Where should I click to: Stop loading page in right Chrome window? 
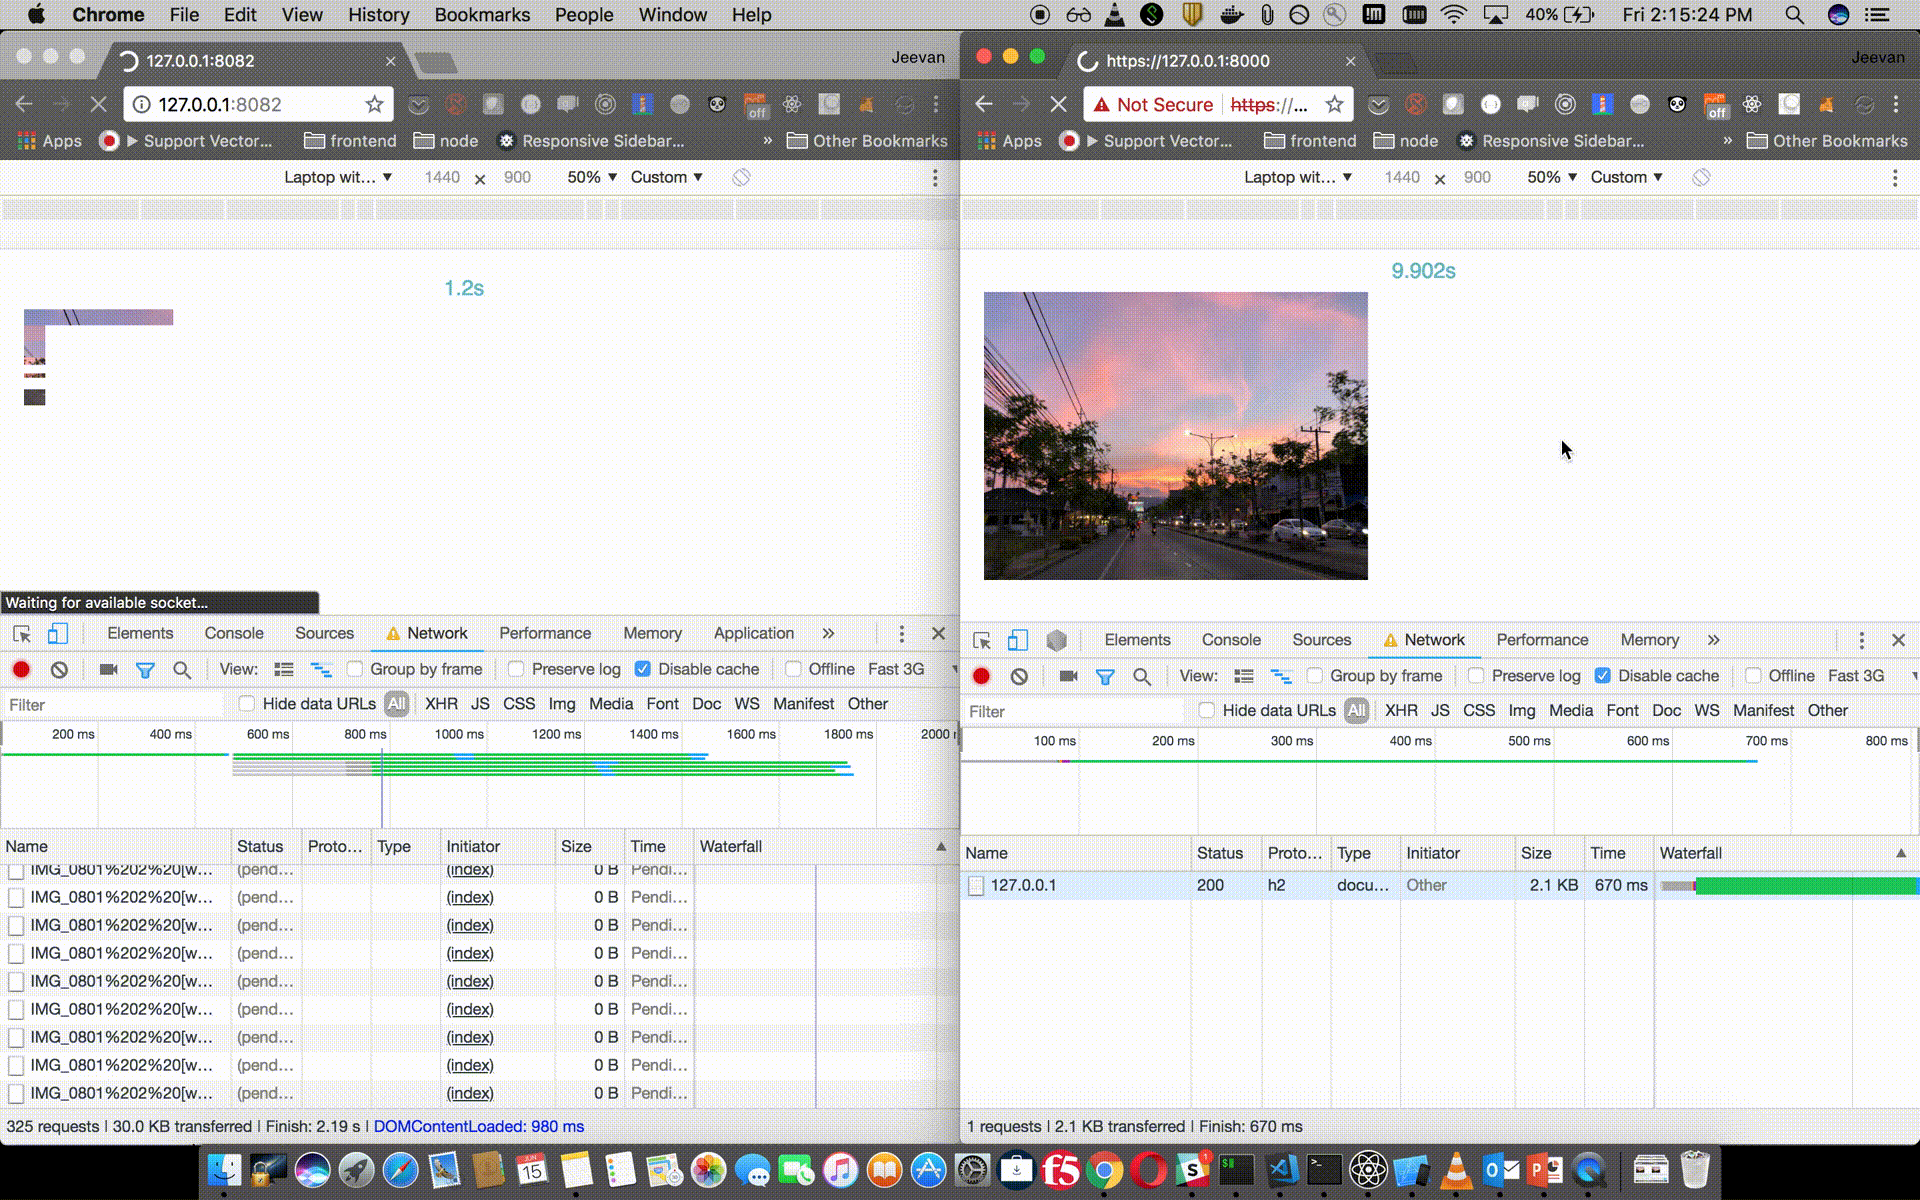pos(1058,104)
